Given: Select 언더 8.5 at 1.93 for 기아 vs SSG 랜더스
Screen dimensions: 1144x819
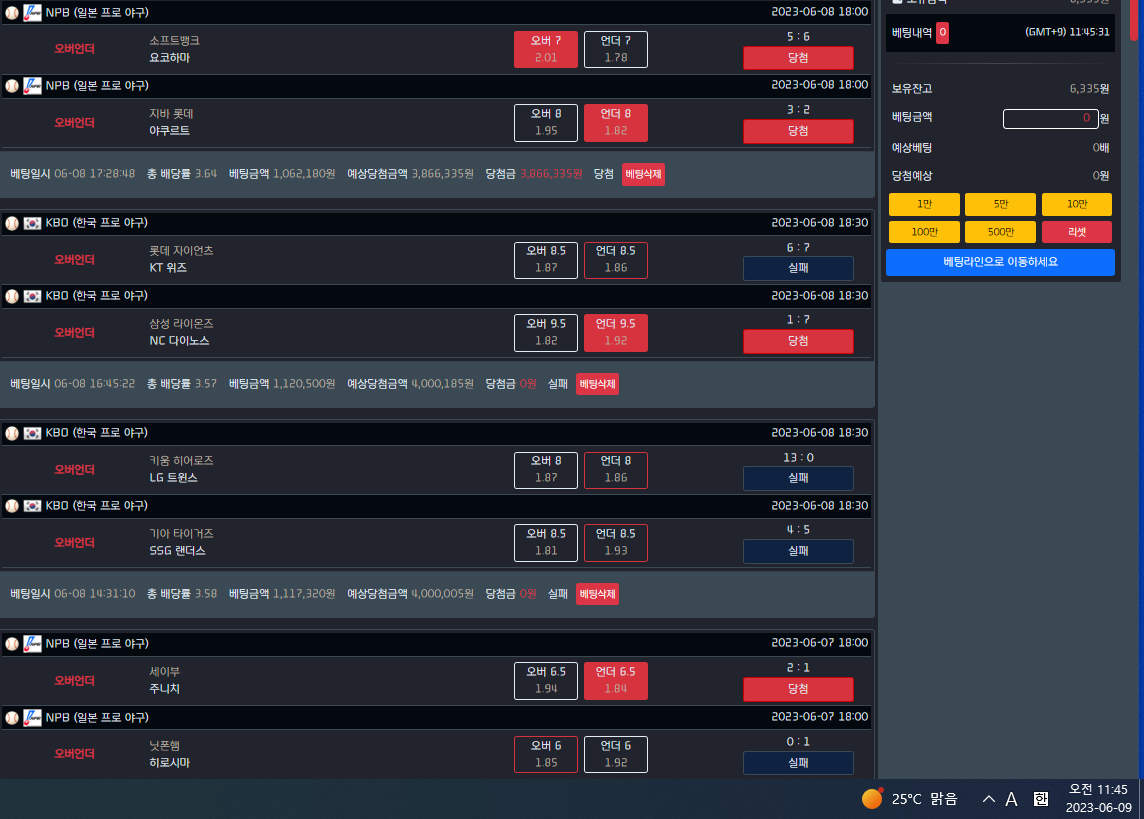Looking at the screenshot, I should (616, 543).
